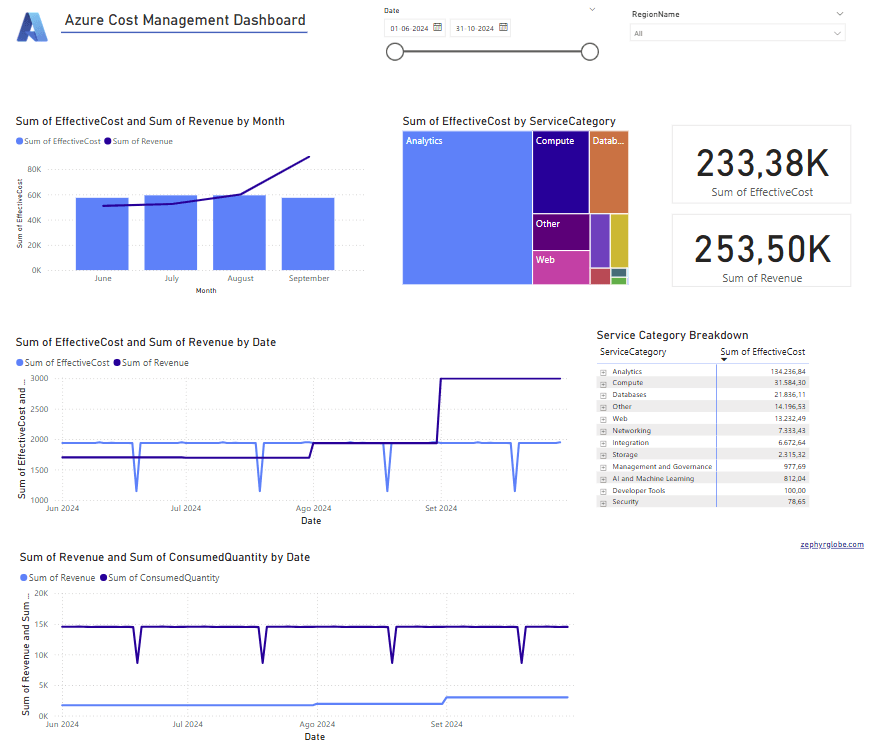
Task: Expand the Storage row in breakdown table
Action: click(603, 455)
